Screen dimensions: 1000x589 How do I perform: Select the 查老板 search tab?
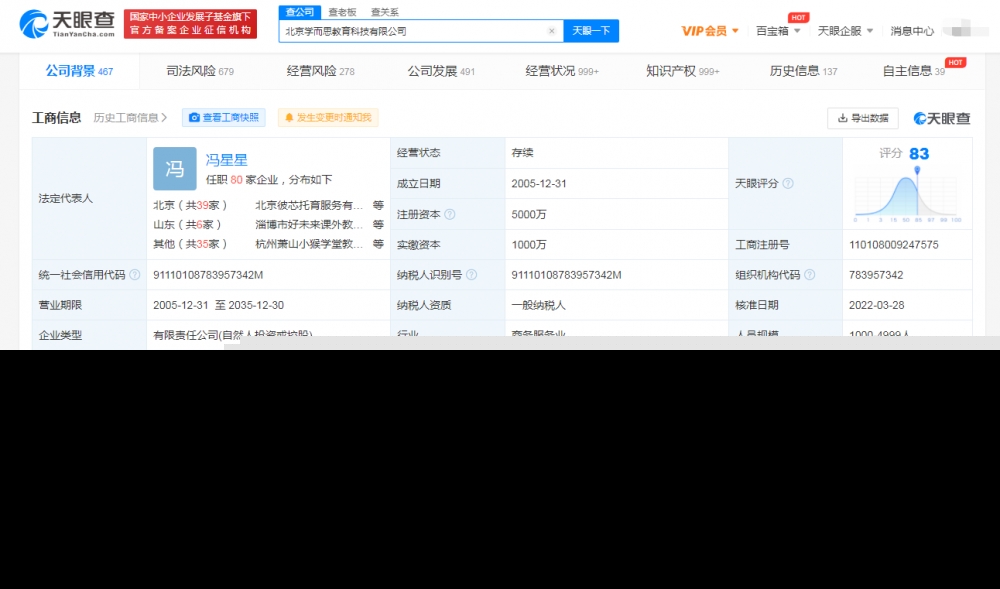[342, 12]
